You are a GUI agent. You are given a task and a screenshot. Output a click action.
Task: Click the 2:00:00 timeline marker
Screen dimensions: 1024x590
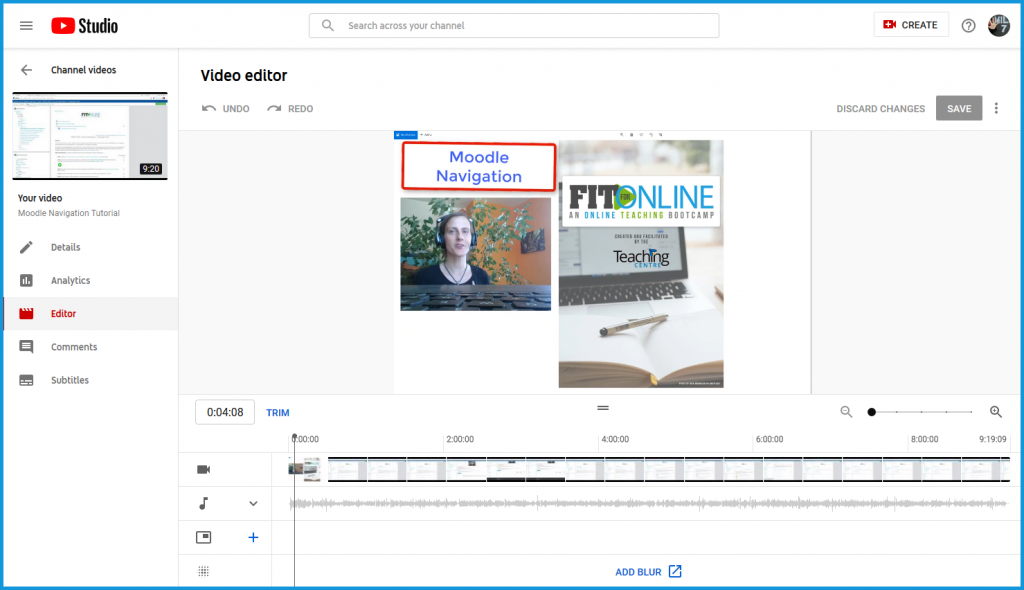(460, 439)
